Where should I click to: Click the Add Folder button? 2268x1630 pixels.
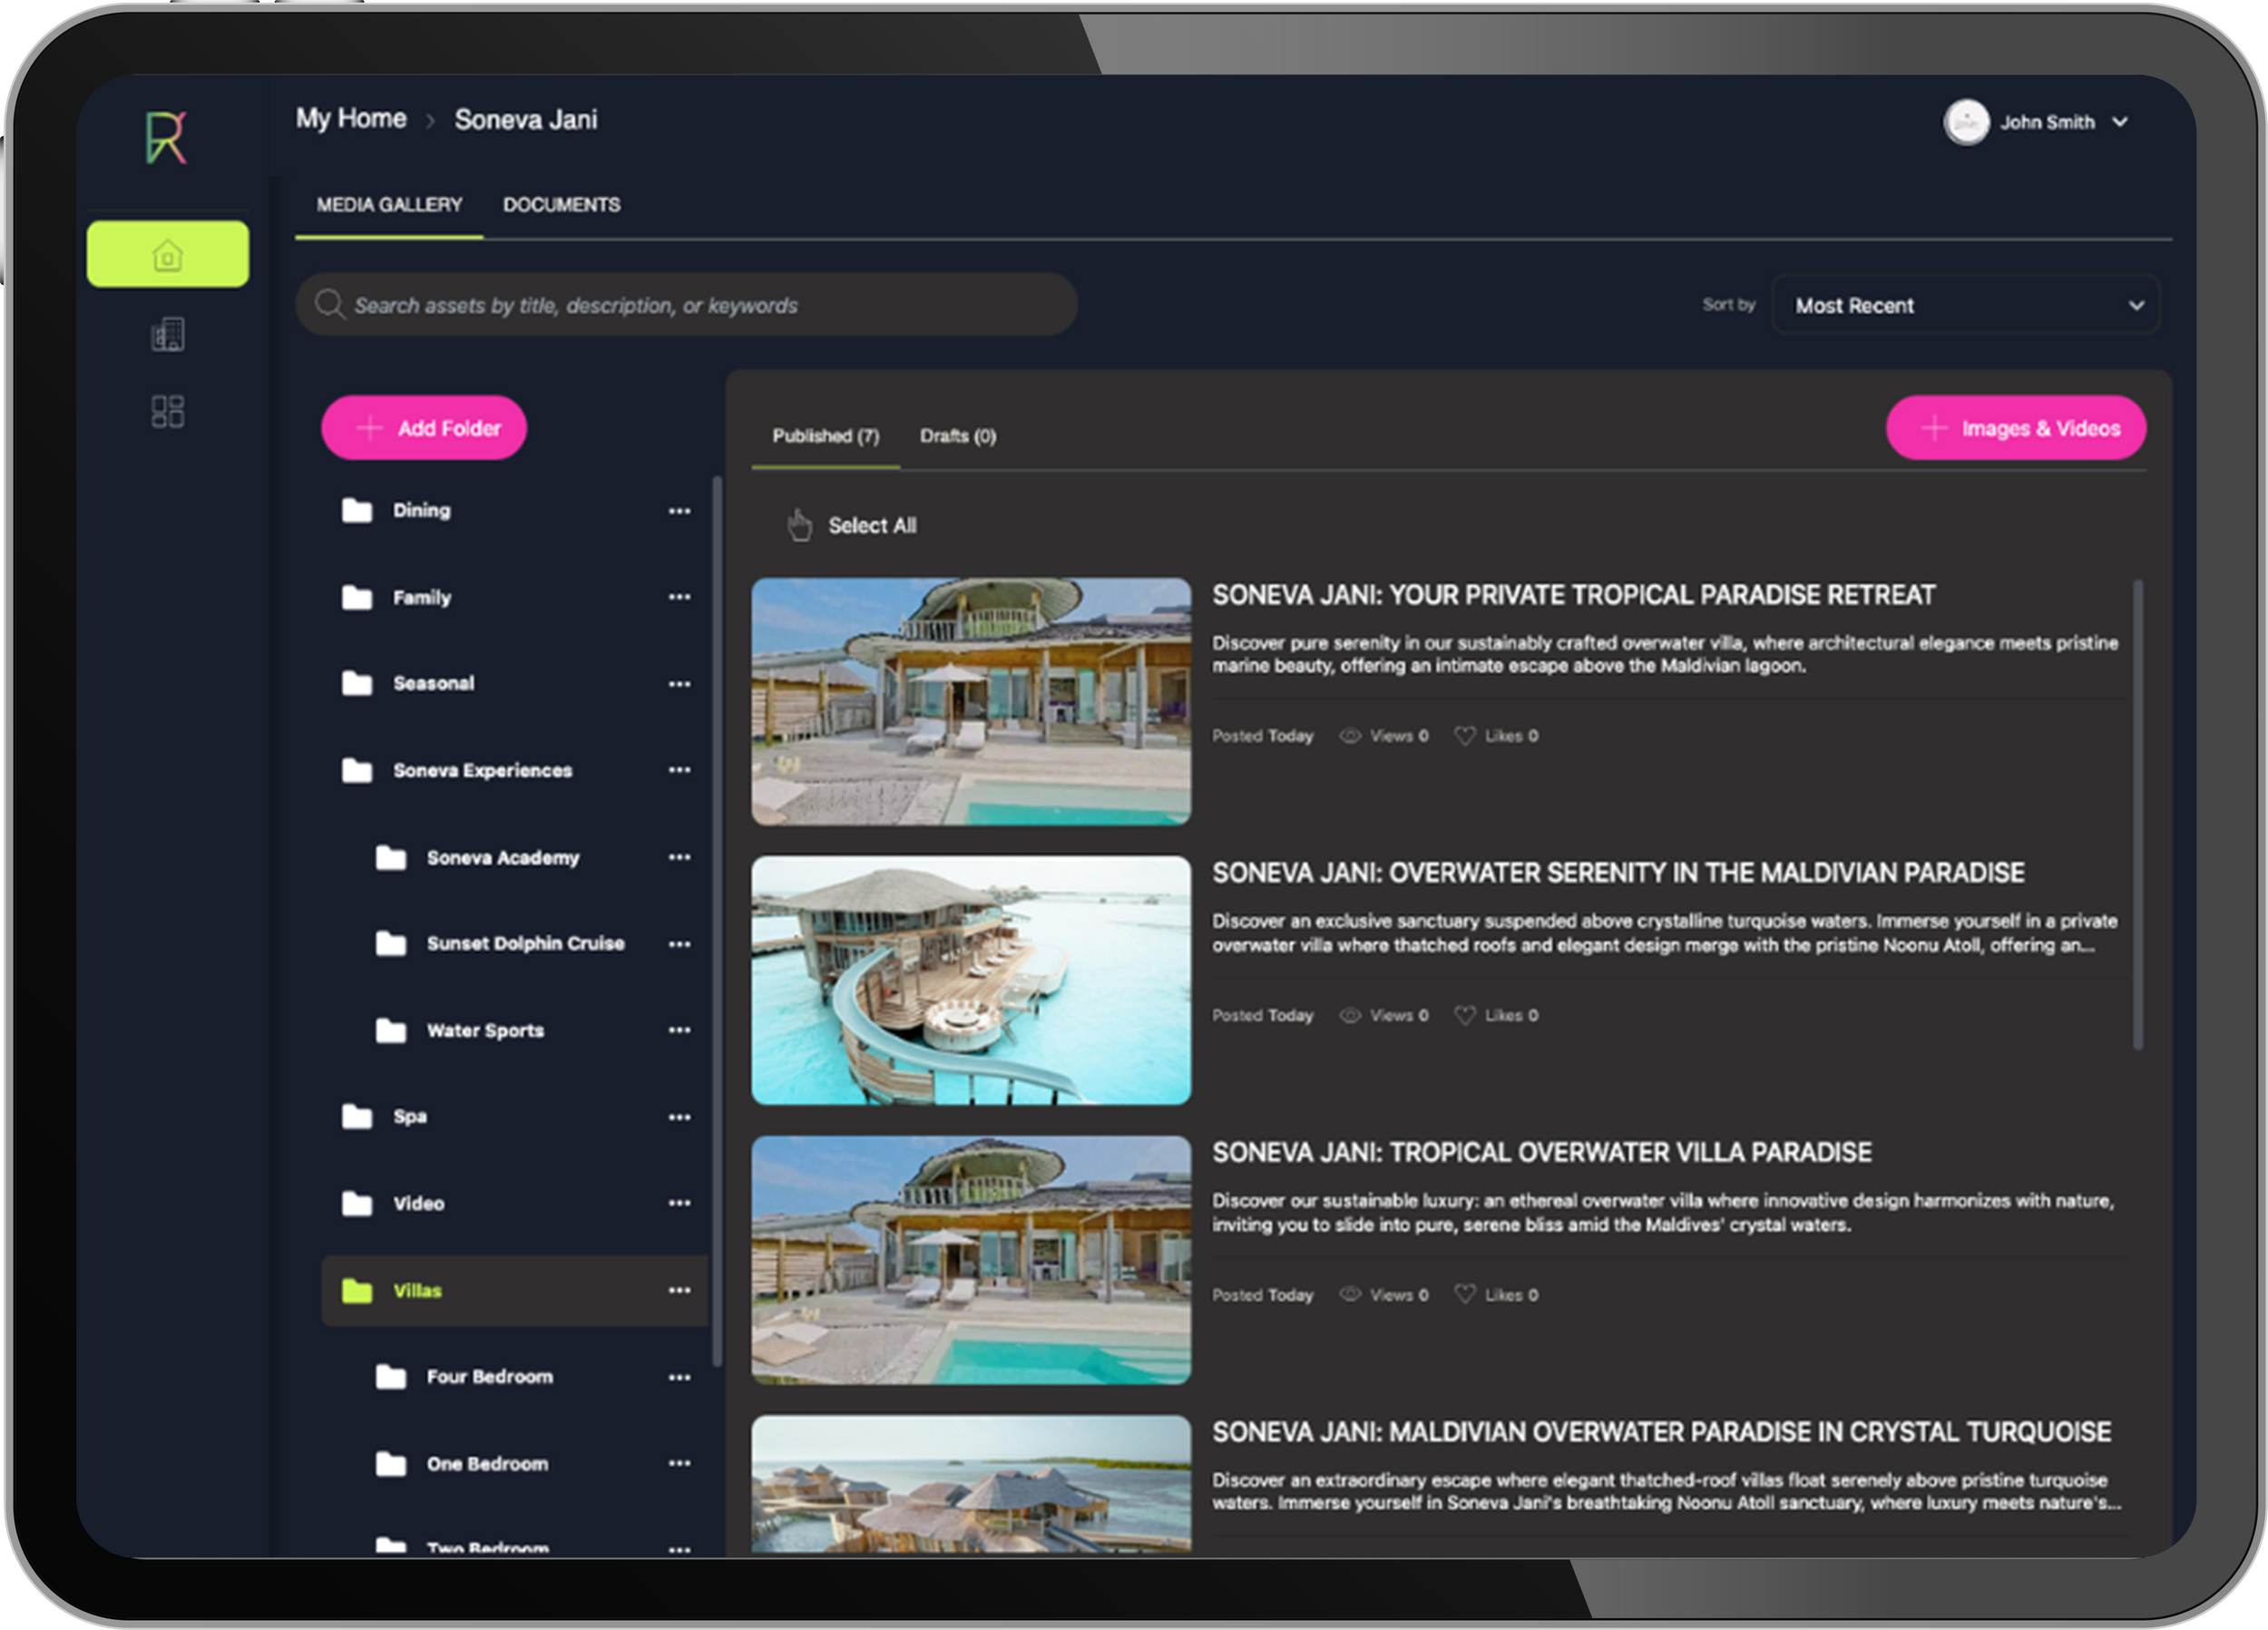pyautogui.click(x=424, y=428)
